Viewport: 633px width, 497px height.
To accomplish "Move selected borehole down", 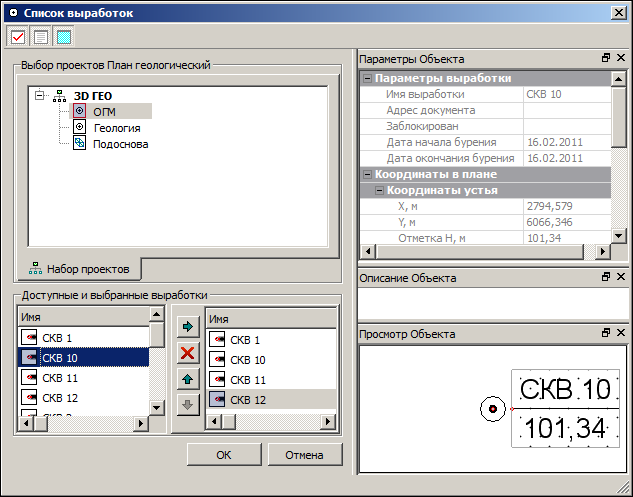I will [x=188, y=405].
